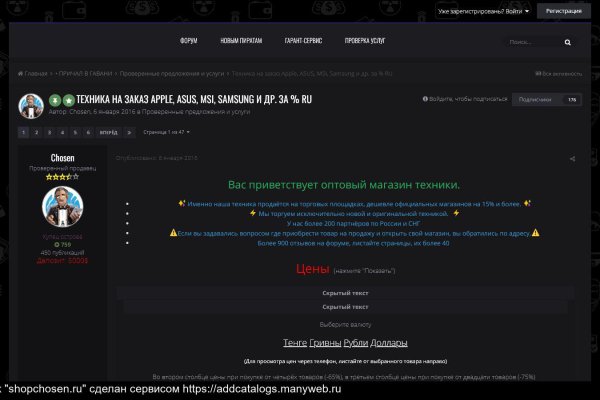The width and height of the screenshot is (600, 400).
Task: Go to page 6 of the topic
Action: [x=88, y=132]
